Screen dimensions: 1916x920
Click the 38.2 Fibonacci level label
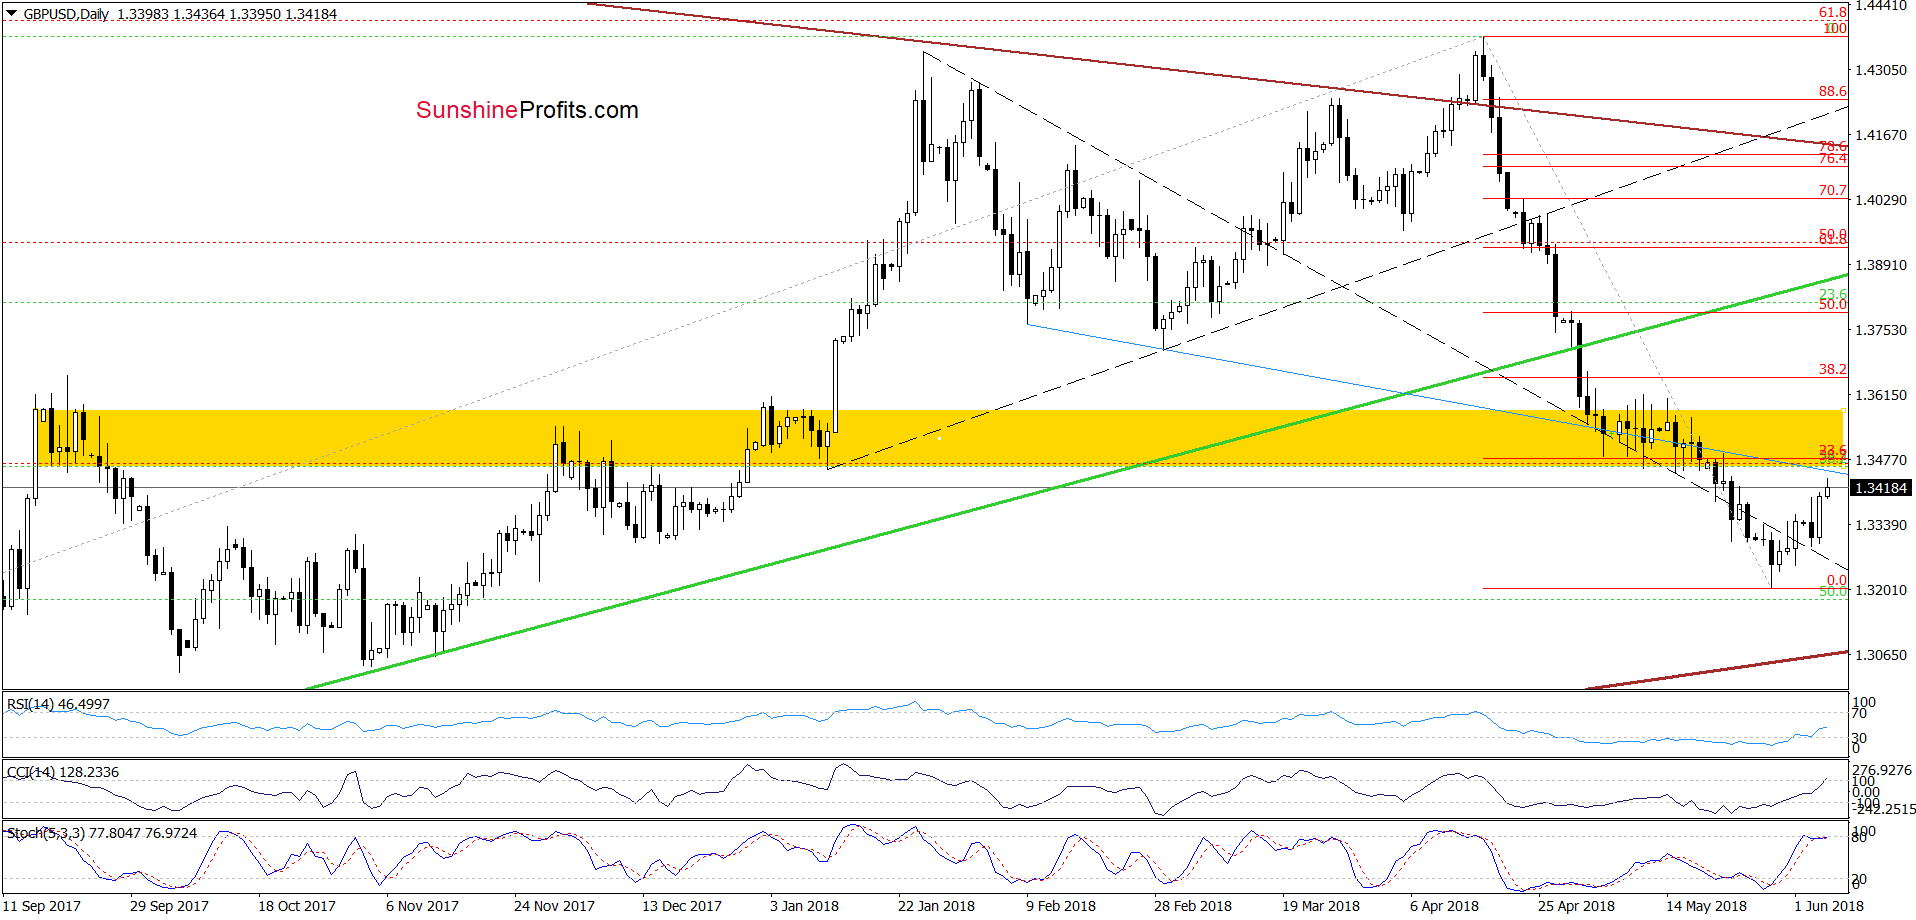click(1832, 369)
